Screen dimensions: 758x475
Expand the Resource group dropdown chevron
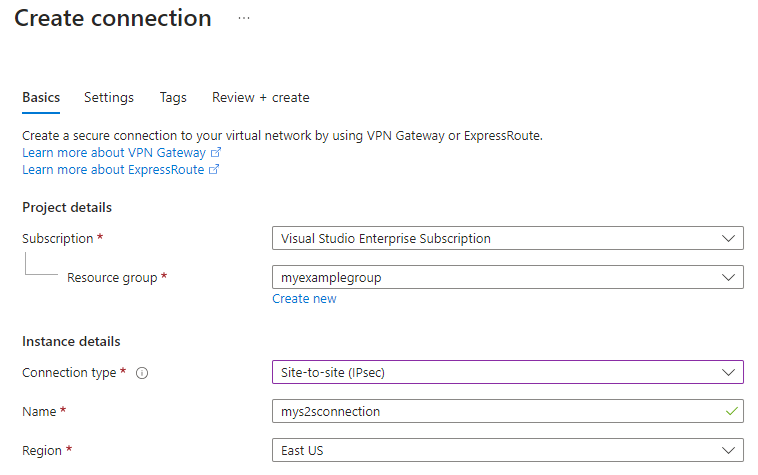tap(727, 277)
